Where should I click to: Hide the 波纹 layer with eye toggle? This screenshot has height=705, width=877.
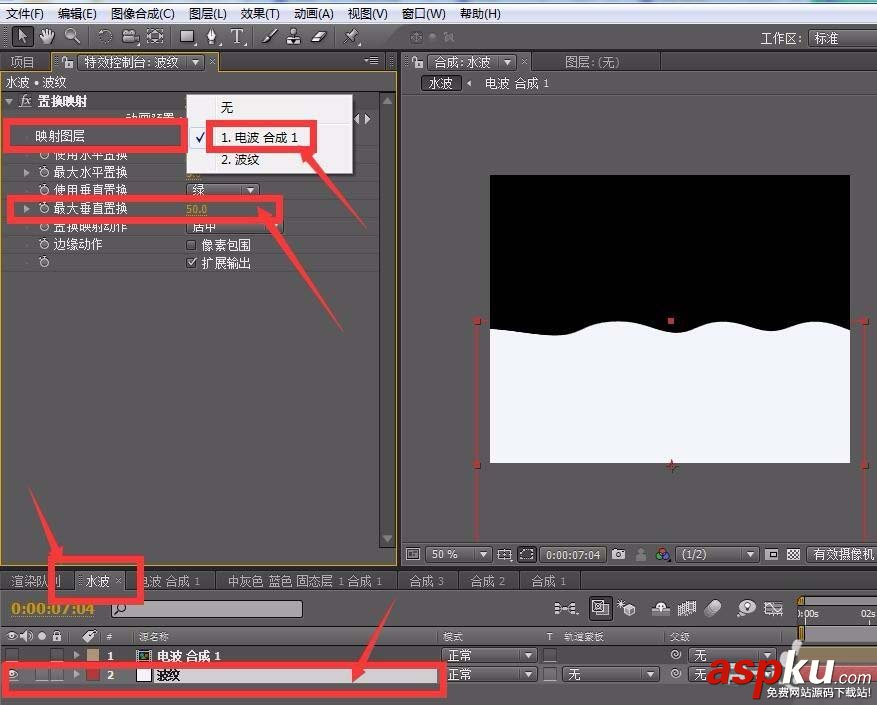(x=12, y=675)
